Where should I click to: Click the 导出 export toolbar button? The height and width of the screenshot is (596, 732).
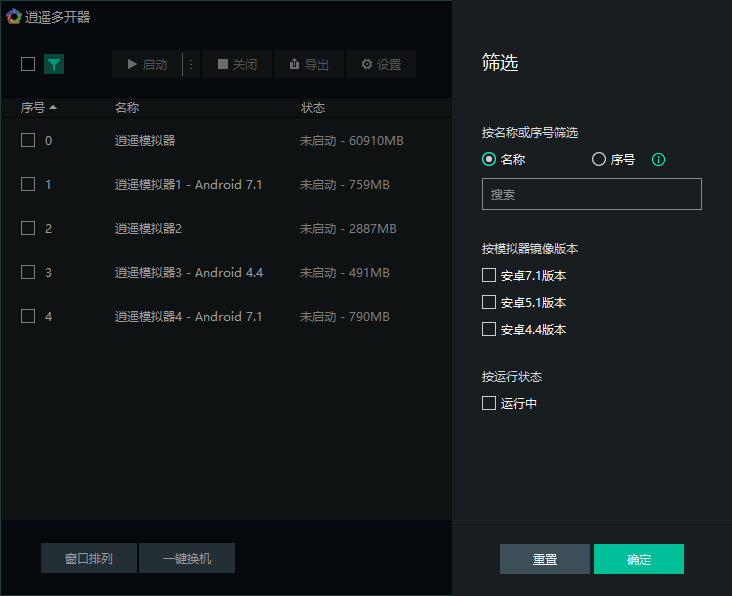(x=309, y=64)
